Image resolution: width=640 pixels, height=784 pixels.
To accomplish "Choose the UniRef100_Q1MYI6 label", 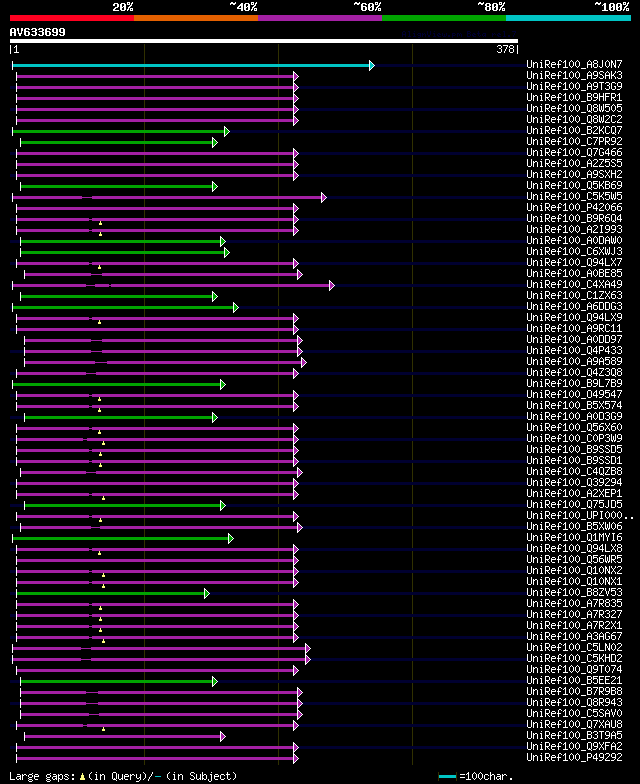I will point(574,538).
